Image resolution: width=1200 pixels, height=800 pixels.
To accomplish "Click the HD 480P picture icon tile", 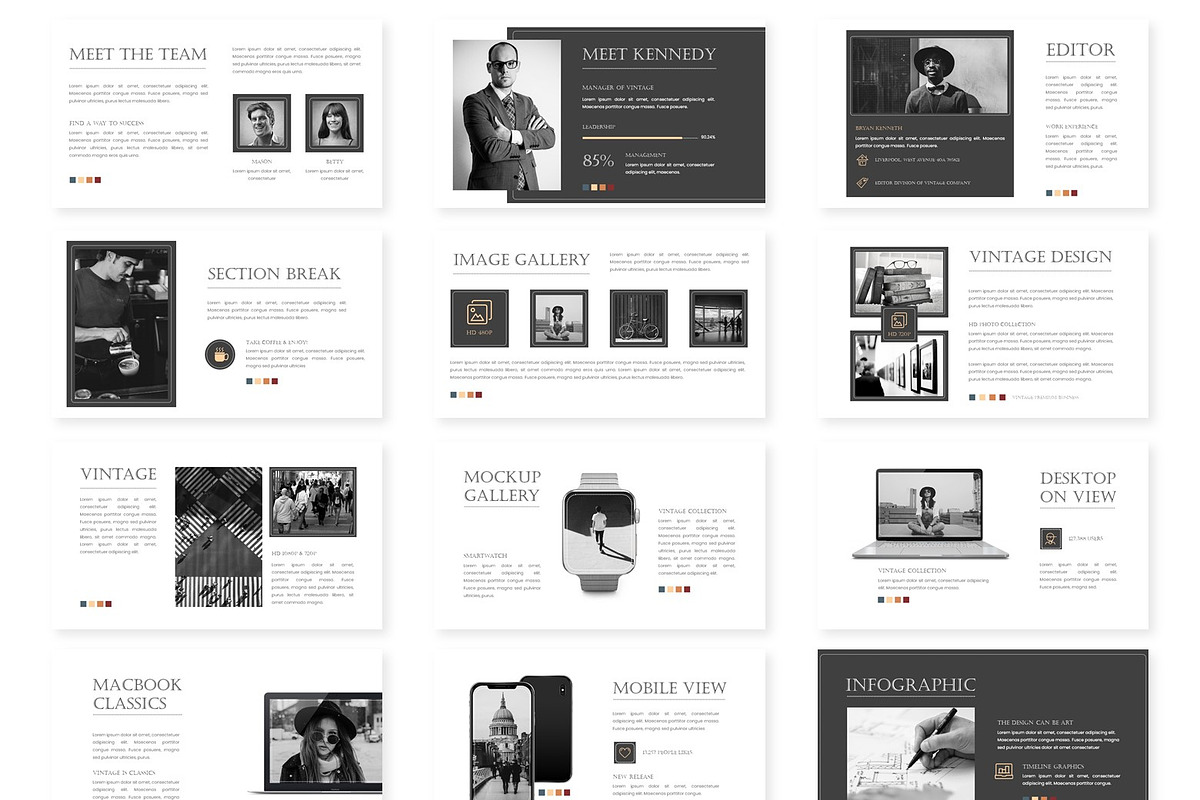I will coord(479,319).
